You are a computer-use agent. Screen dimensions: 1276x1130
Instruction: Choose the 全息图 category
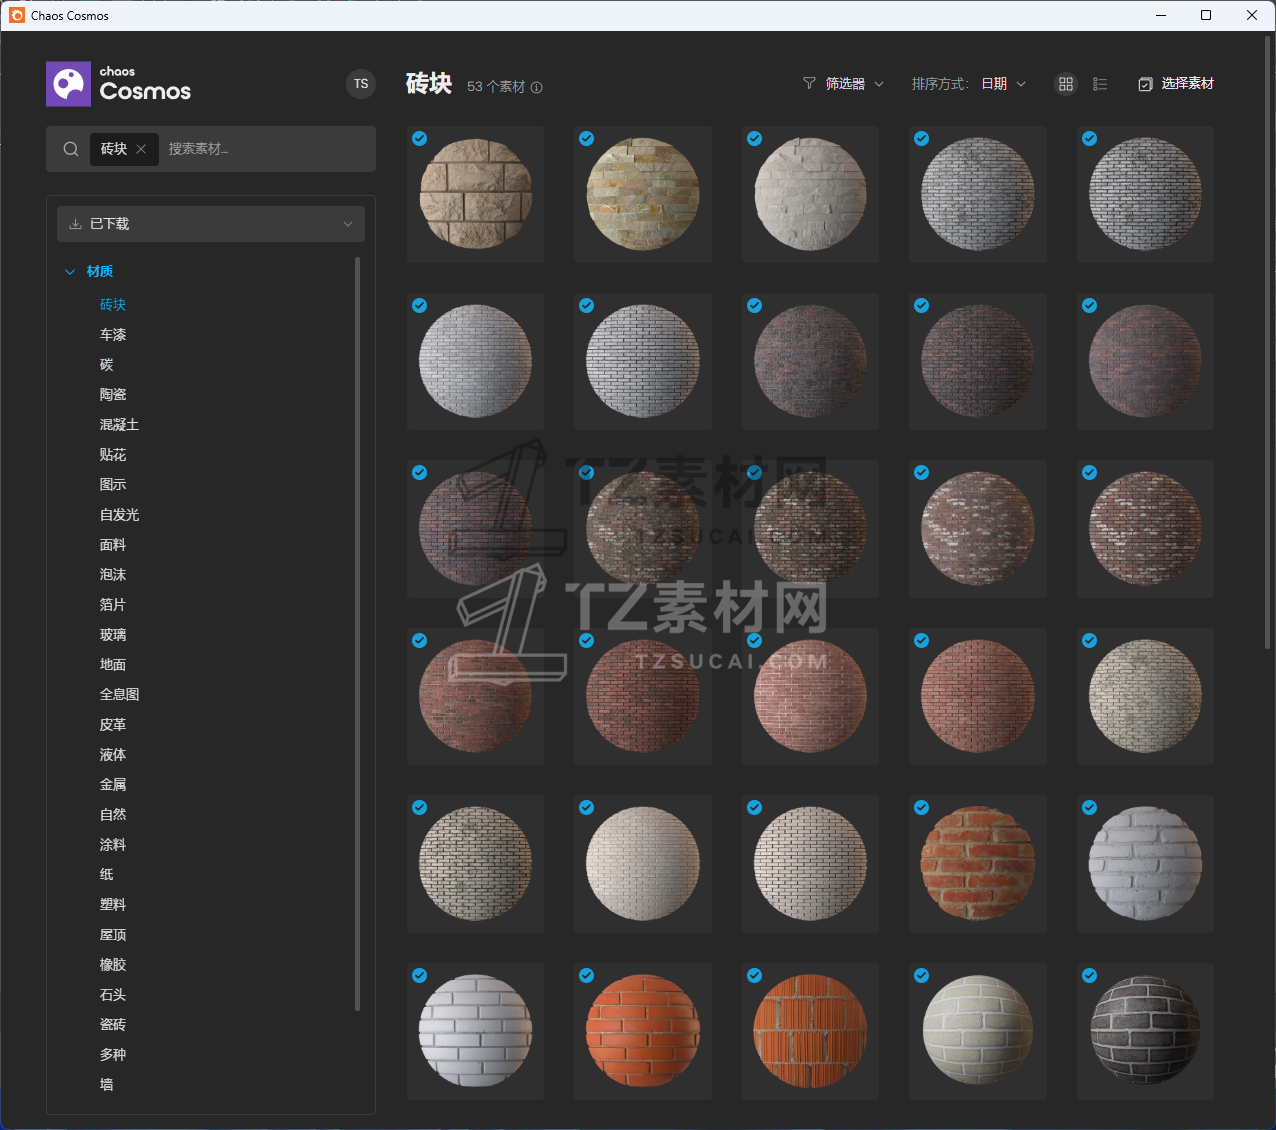click(119, 695)
